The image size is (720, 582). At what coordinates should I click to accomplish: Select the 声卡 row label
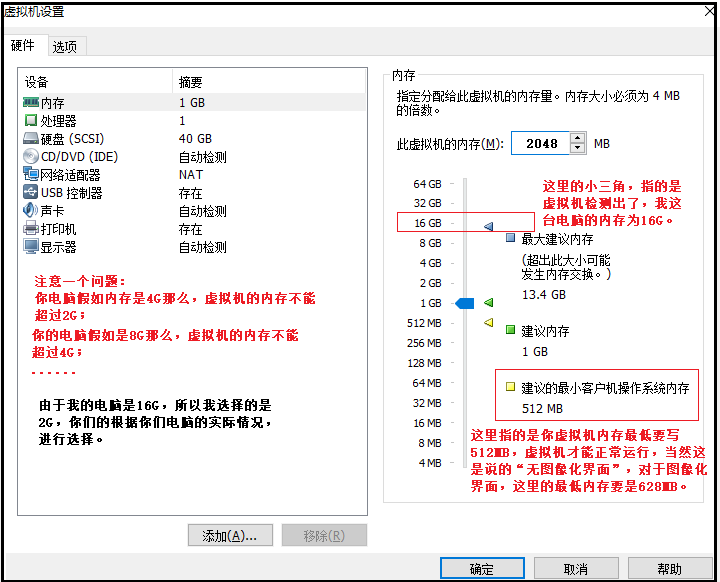(x=52, y=211)
